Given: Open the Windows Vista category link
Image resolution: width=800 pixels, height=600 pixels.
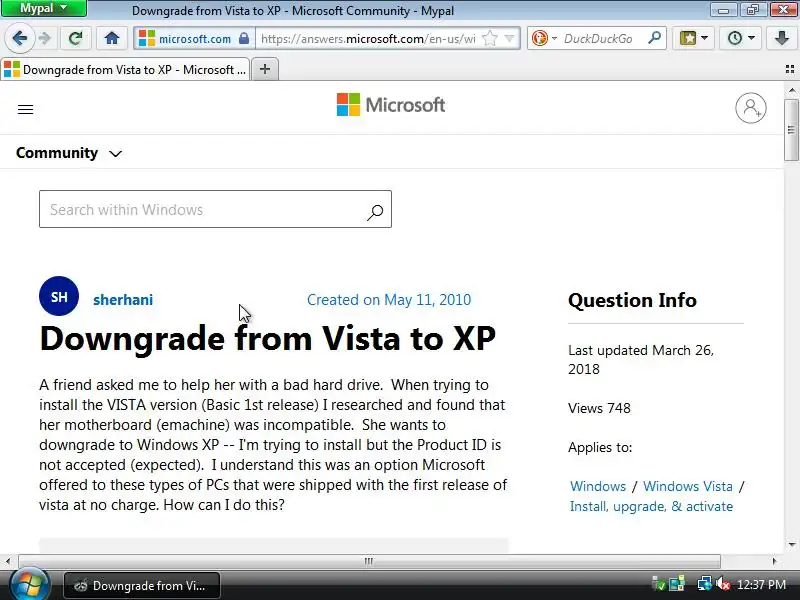Looking at the screenshot, I should (x=688, y=486).
